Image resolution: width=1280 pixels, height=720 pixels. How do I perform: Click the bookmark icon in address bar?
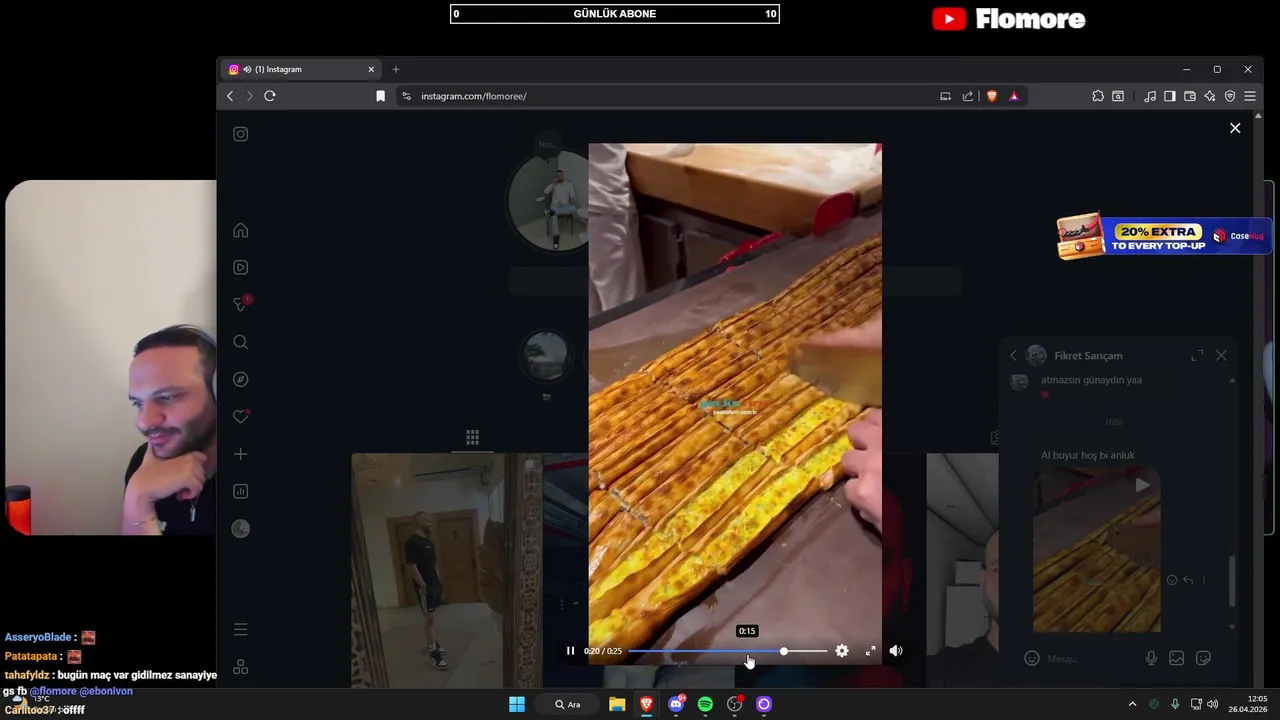[380, 96]
